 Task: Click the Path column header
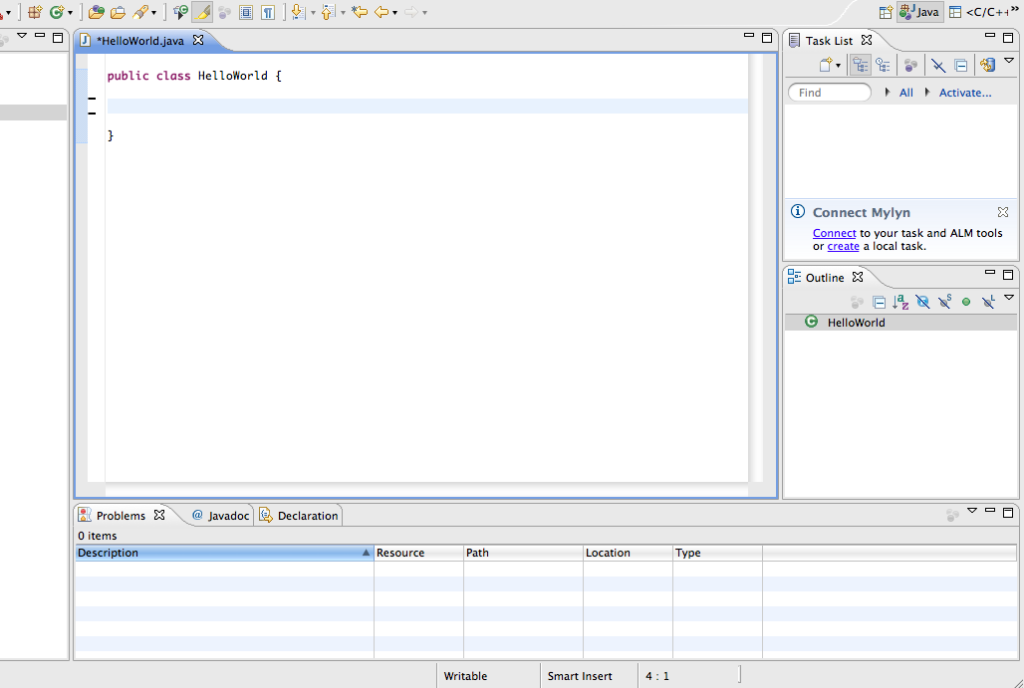523,553
